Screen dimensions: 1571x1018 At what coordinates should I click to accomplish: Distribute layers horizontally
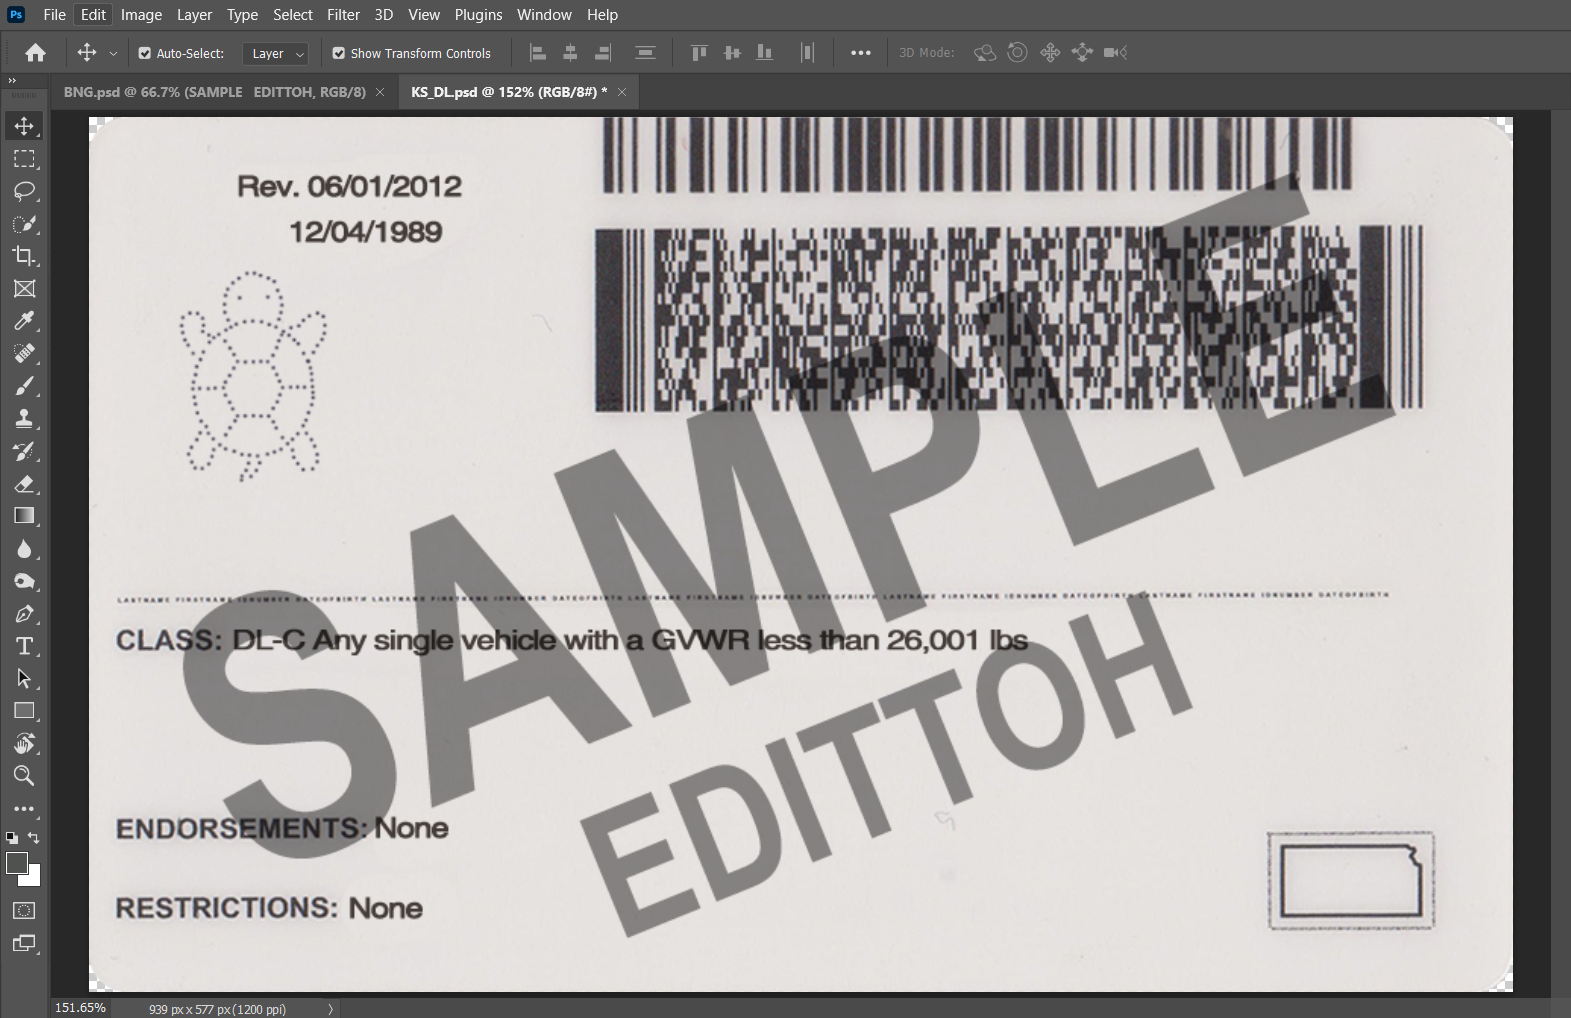[808, 53]
